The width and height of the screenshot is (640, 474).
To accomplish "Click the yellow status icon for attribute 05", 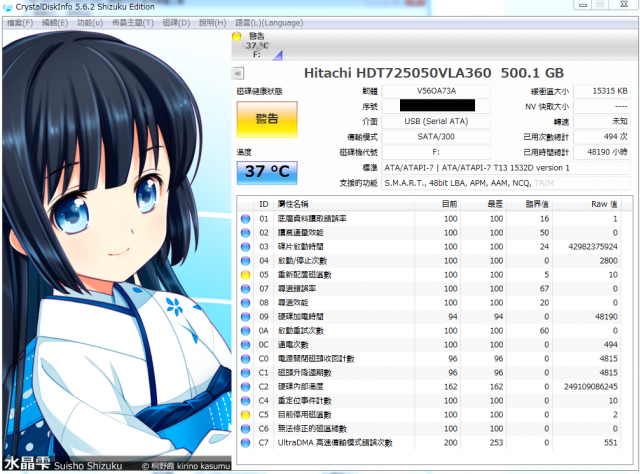I will click(x=245, y=275).
